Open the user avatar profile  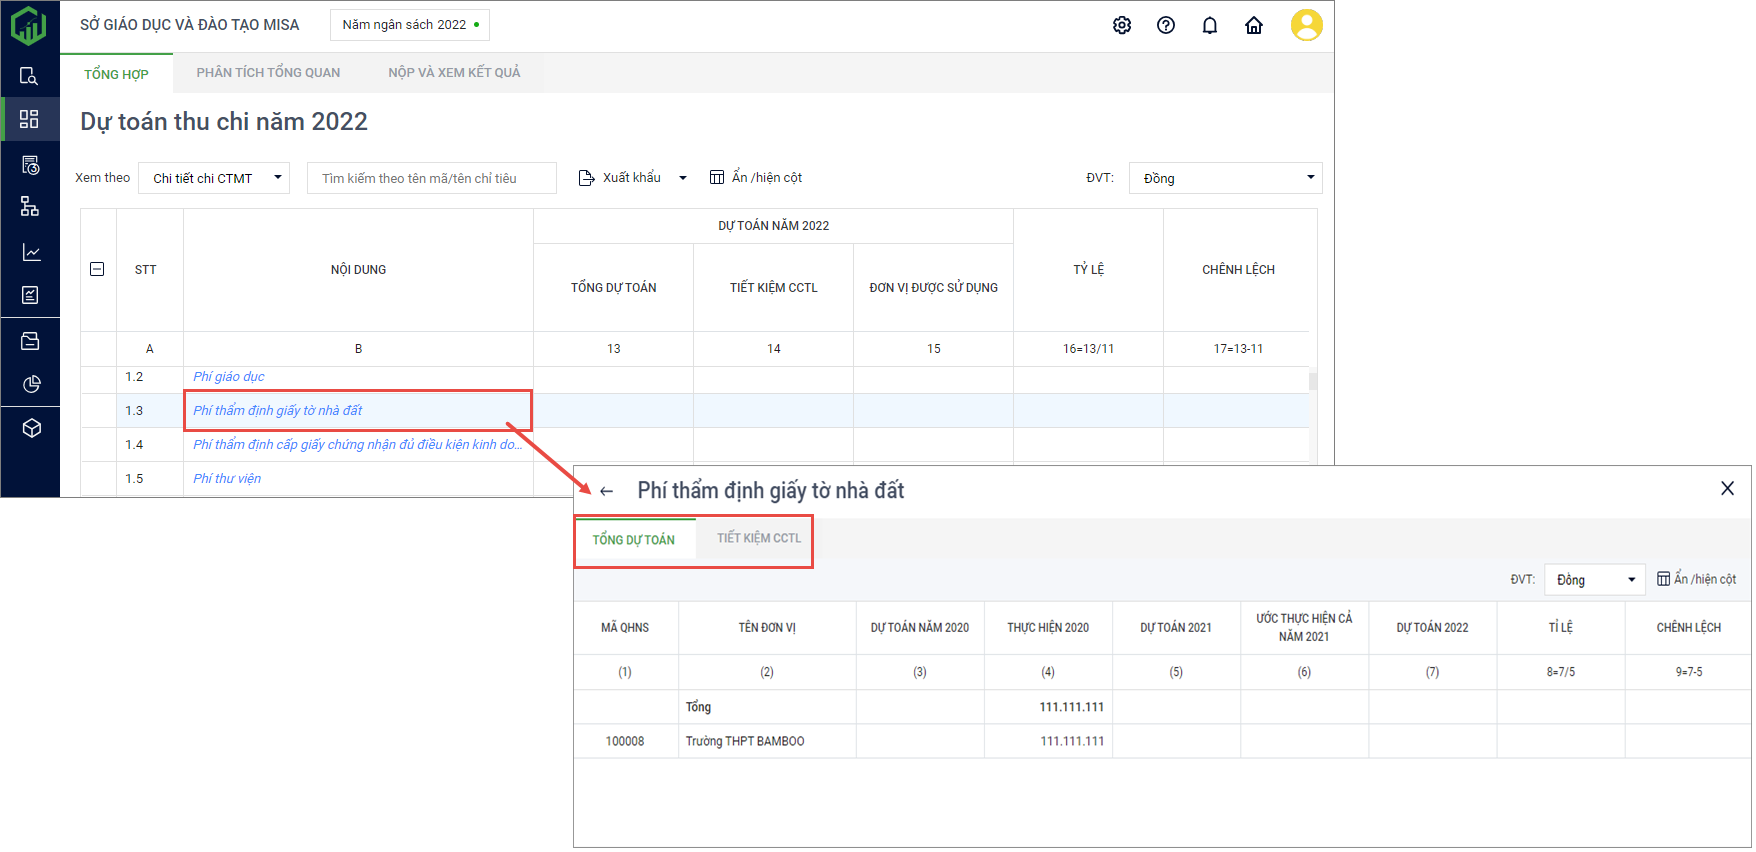(x=1306, y=25)
